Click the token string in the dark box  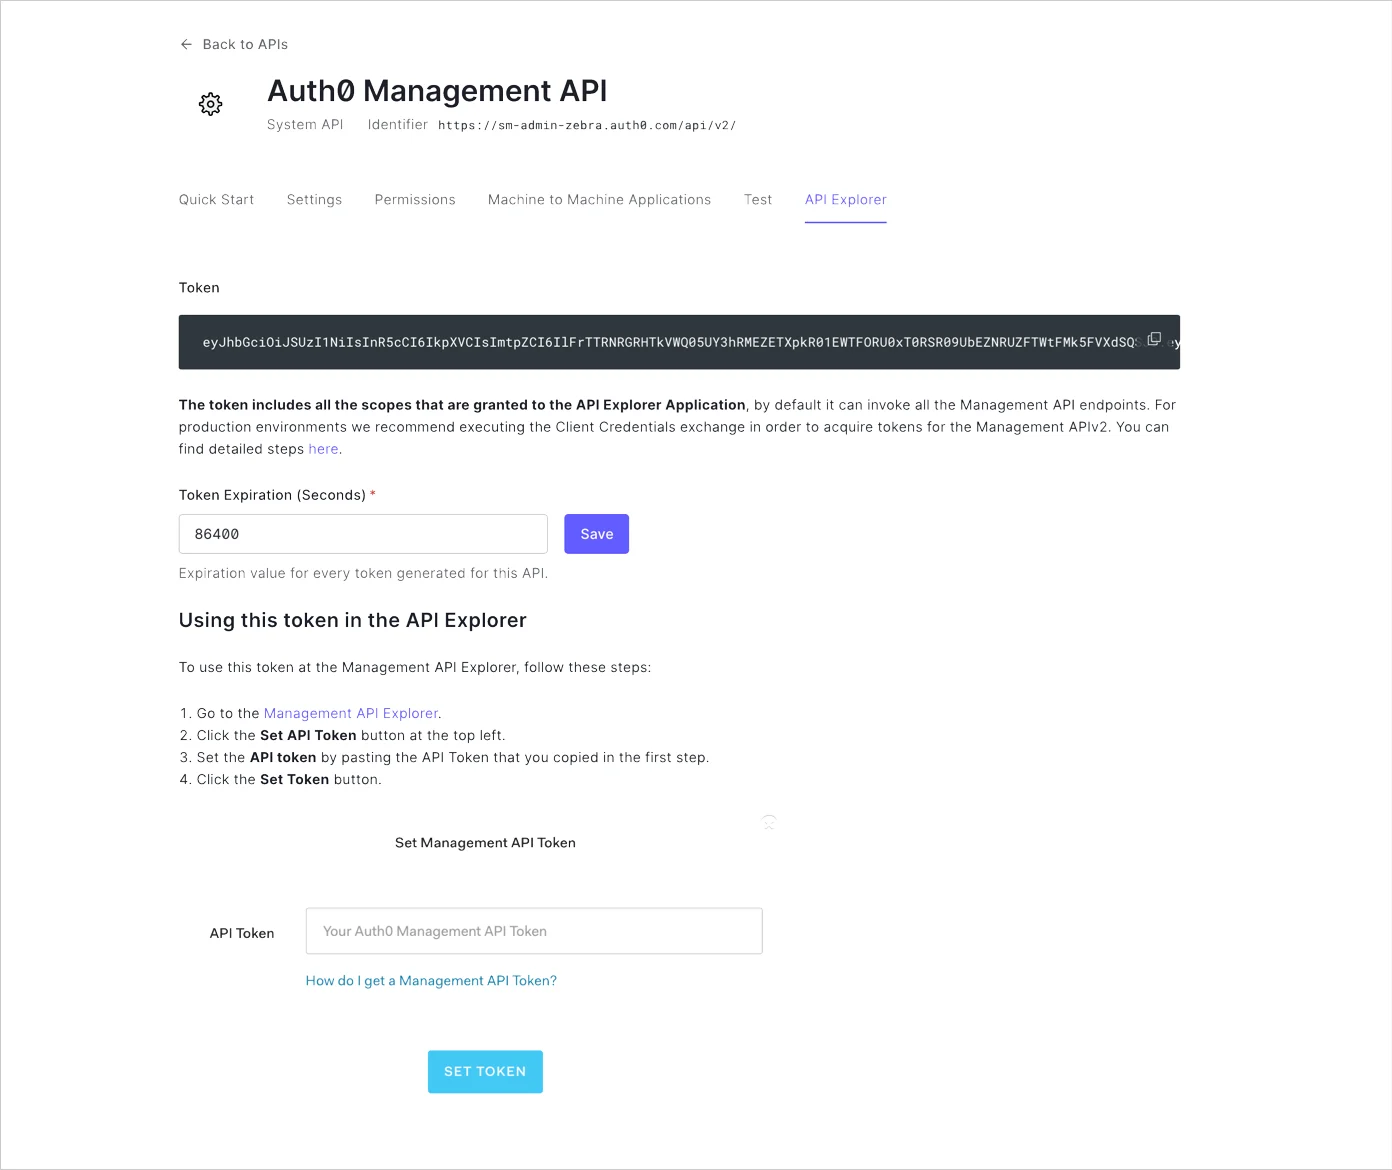pyautogui.click(x=670, y=342)
